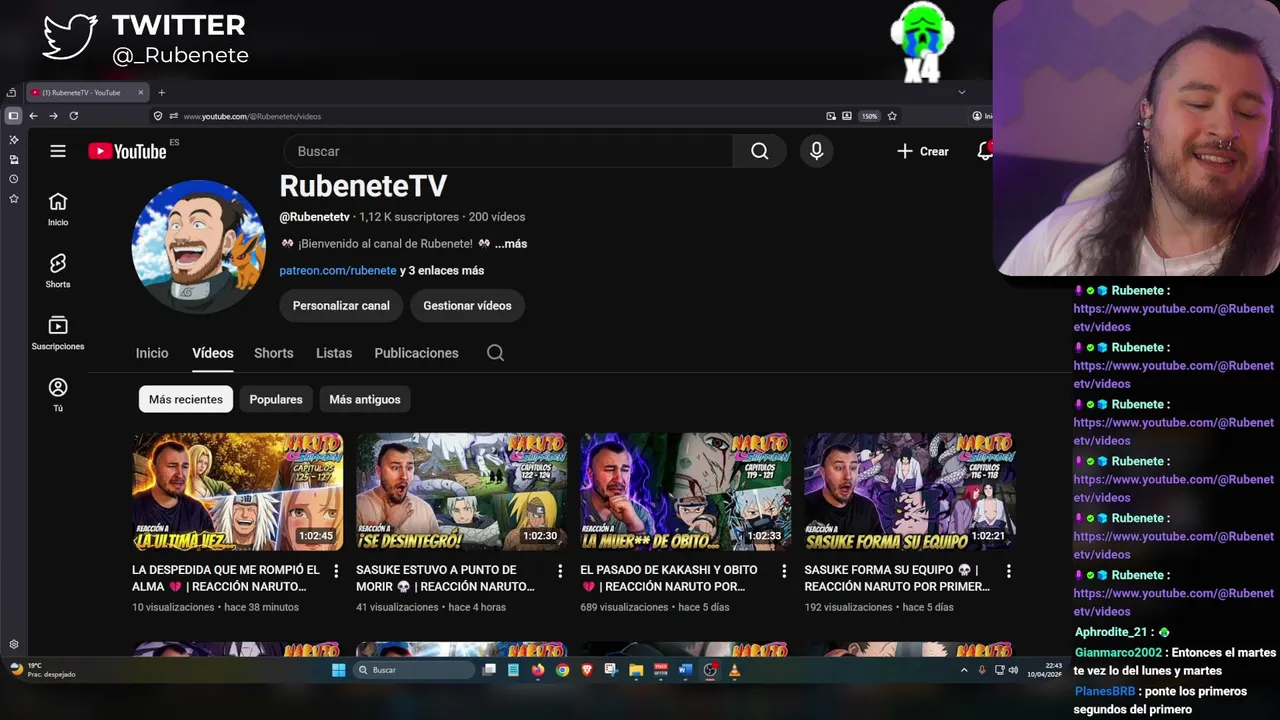1280x720 pixels.
Task: Open the Firefox sidebar toggle icon
Action: coord(13,116)
